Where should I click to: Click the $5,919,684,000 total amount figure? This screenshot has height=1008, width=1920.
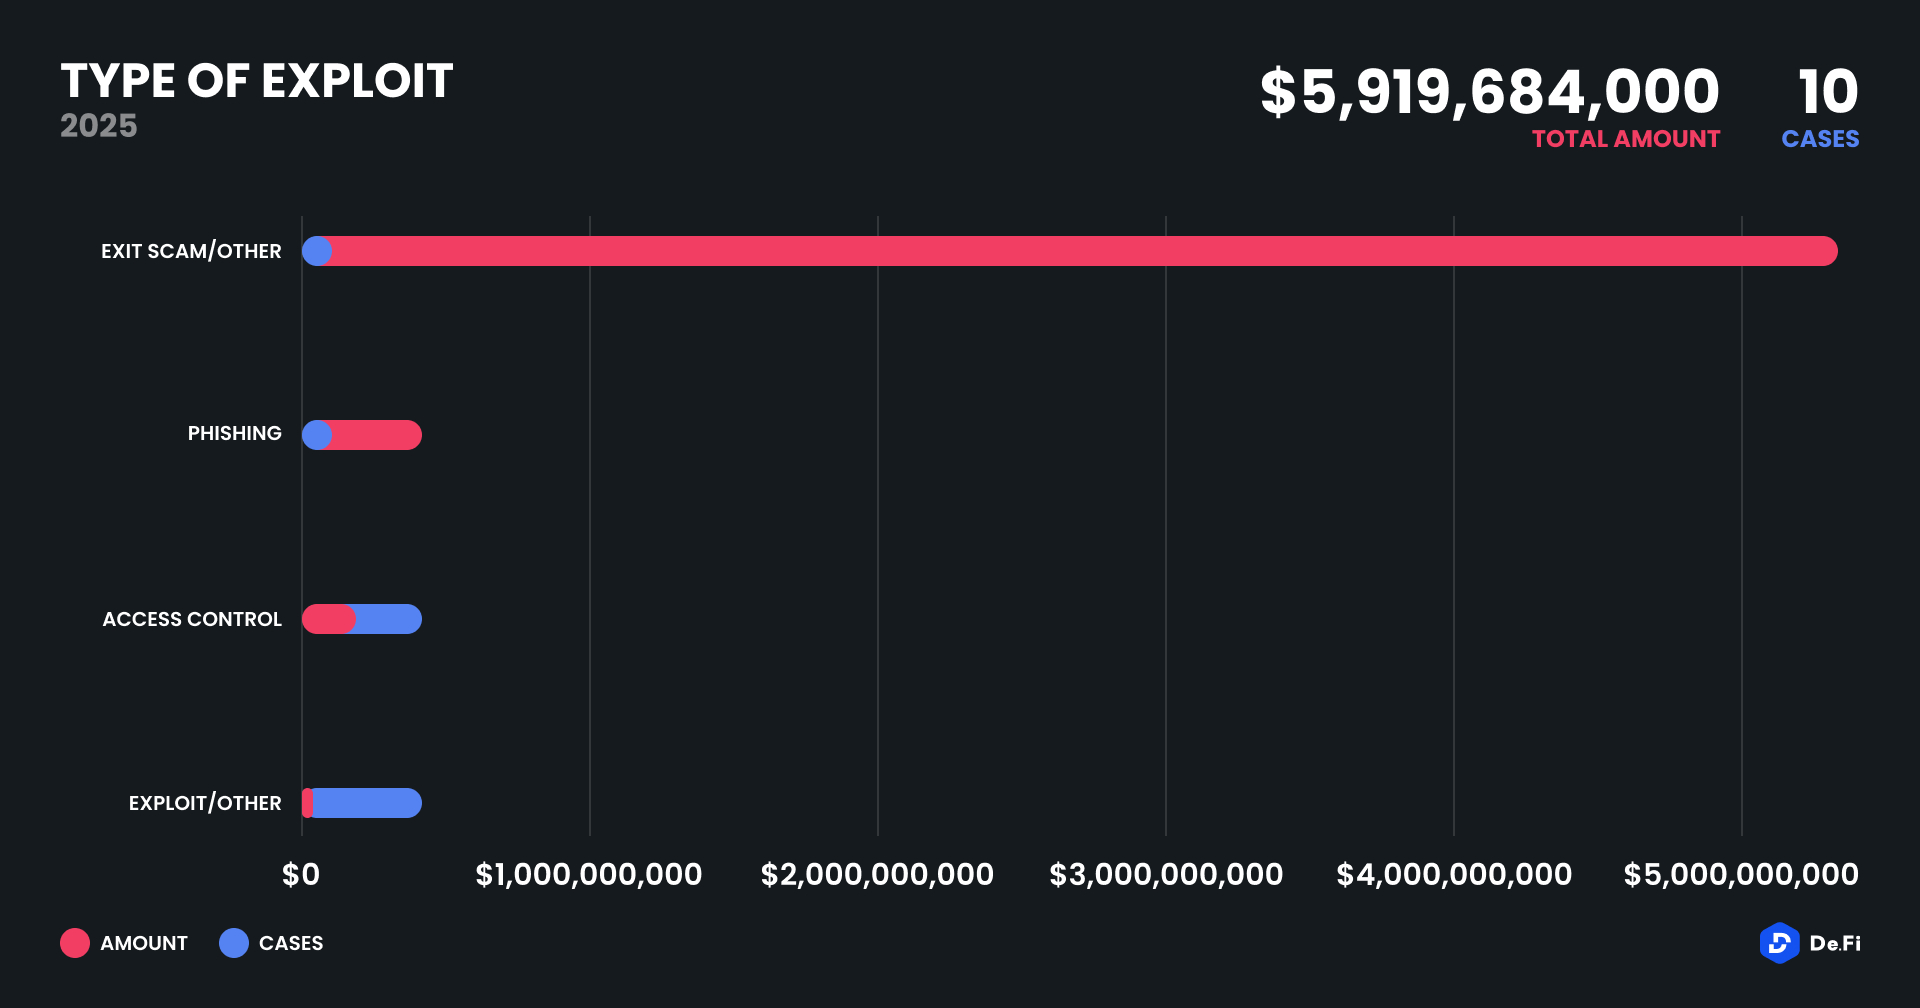point(1489,92)
